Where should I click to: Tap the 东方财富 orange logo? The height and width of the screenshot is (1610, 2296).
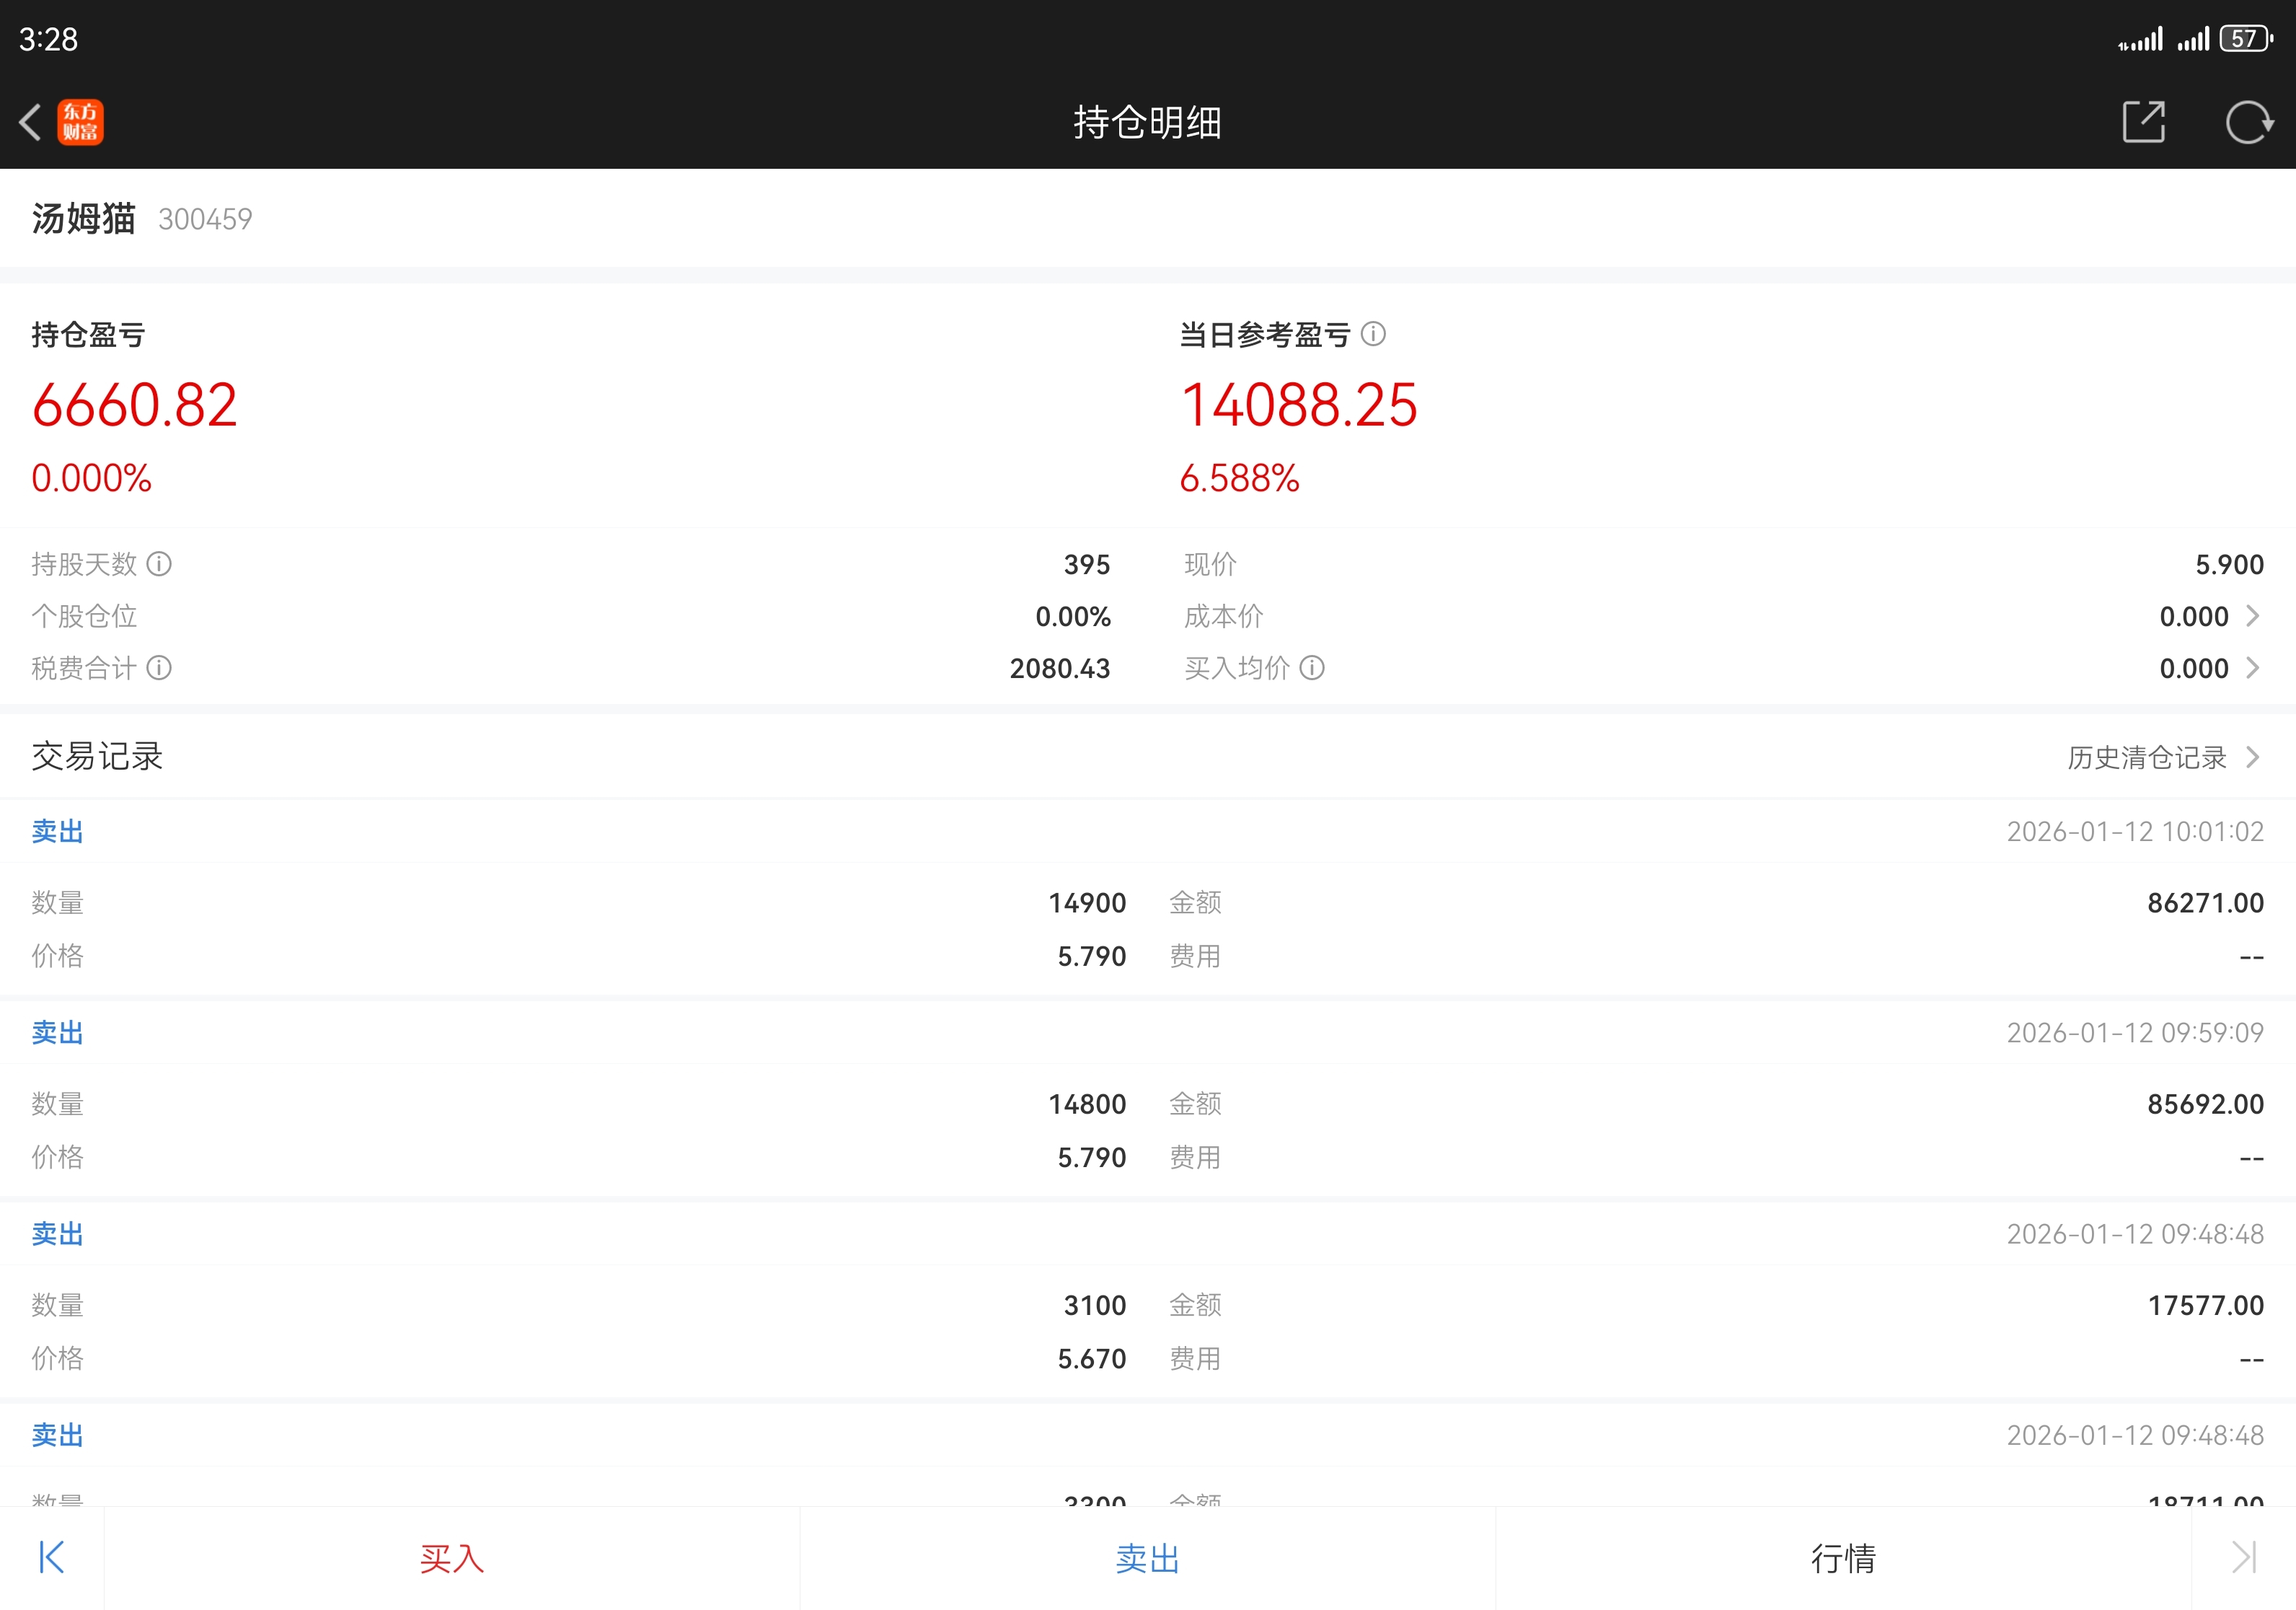coord(81,122)
